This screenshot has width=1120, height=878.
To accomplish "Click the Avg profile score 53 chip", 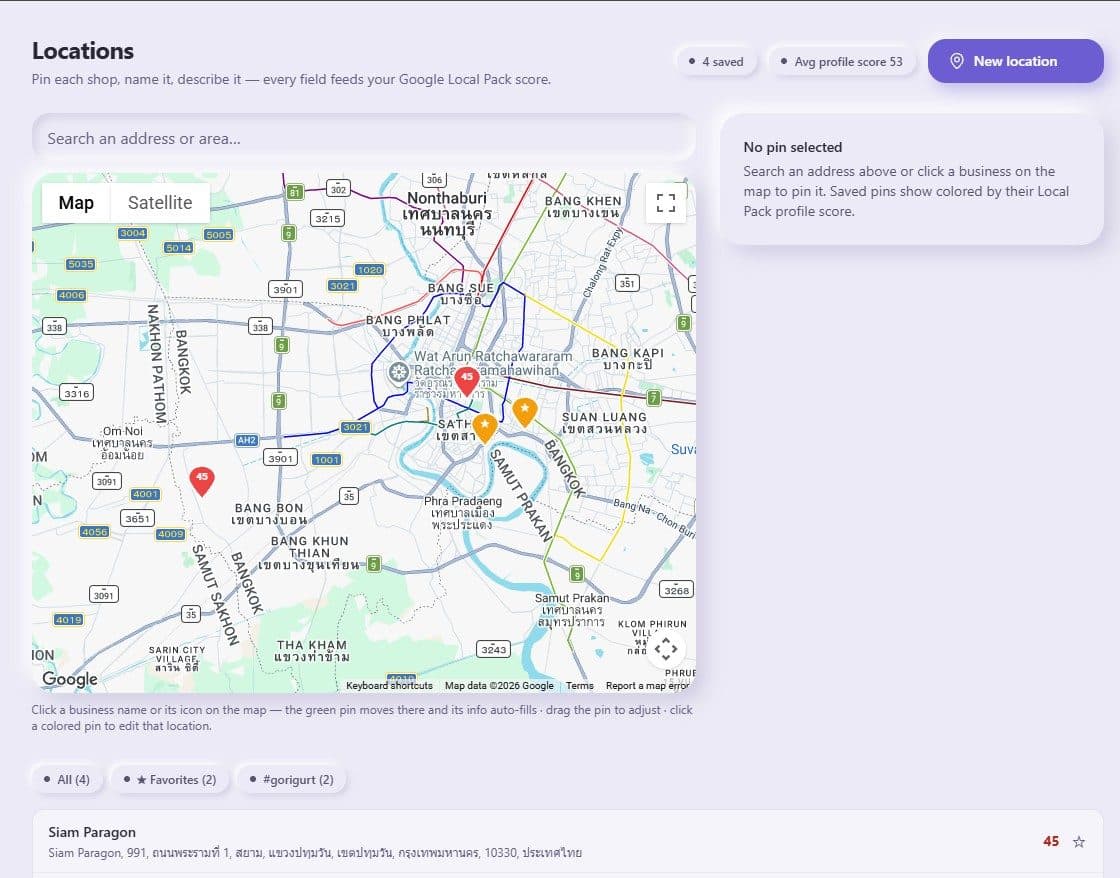I will coord(842,61).
